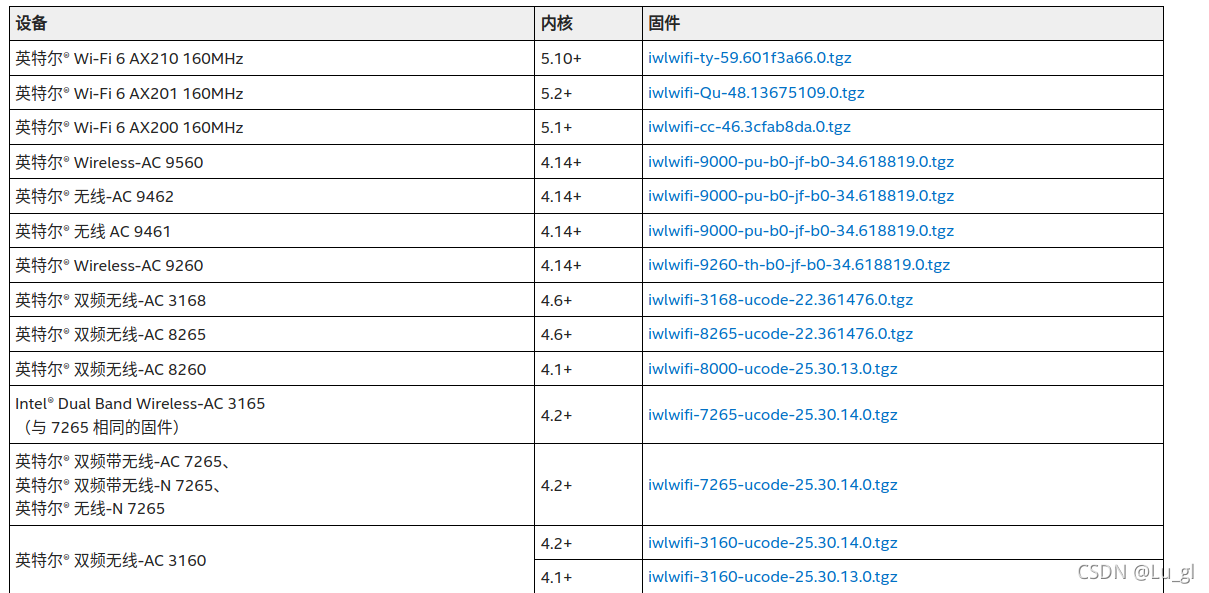Image resolution: width=1209 pixels, height=593 pixels.
Task: Select the Wi-Fi 6 AX201 160MHz device cell
Action: 272,93
